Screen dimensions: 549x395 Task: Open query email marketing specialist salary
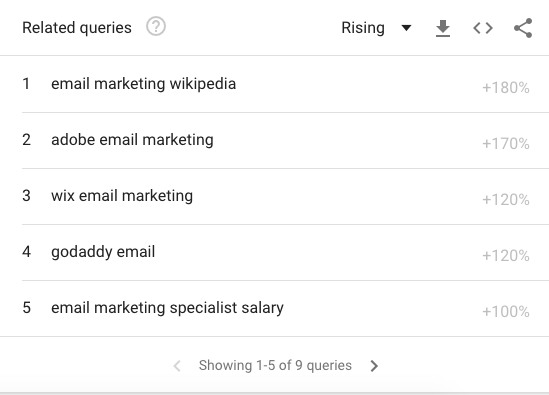click(167, 308)
